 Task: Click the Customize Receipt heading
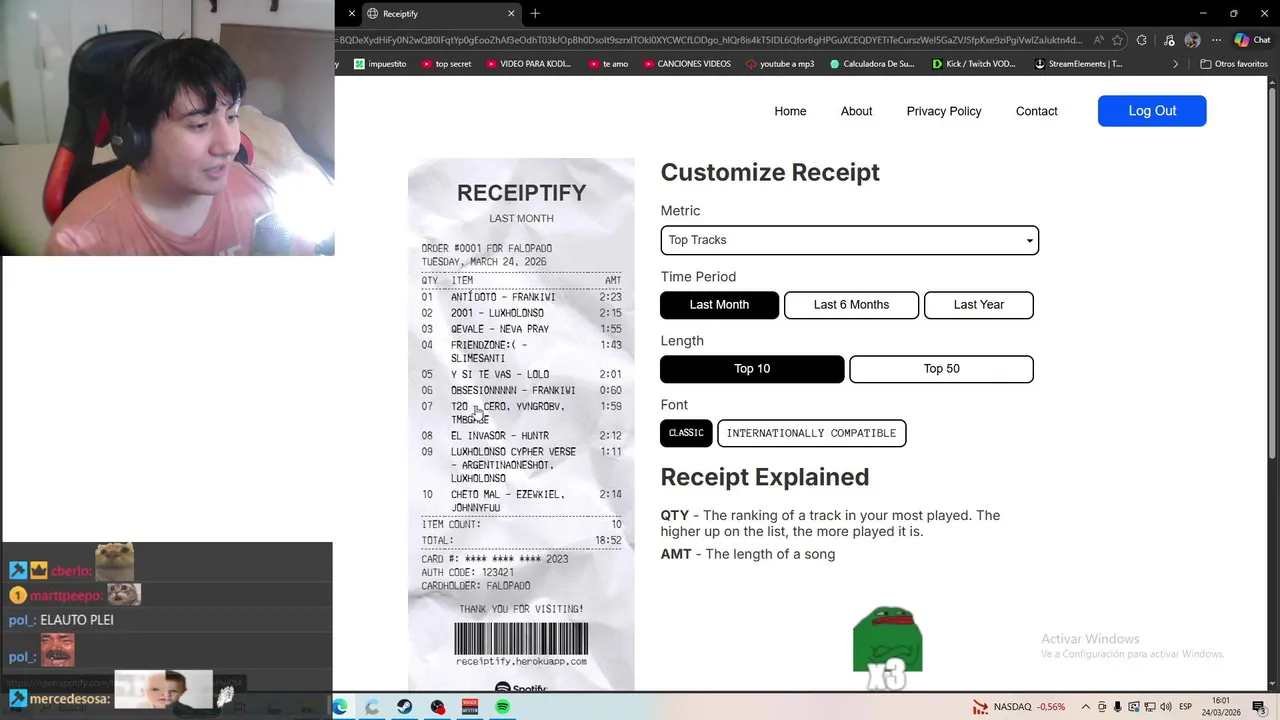coord(770,172)
